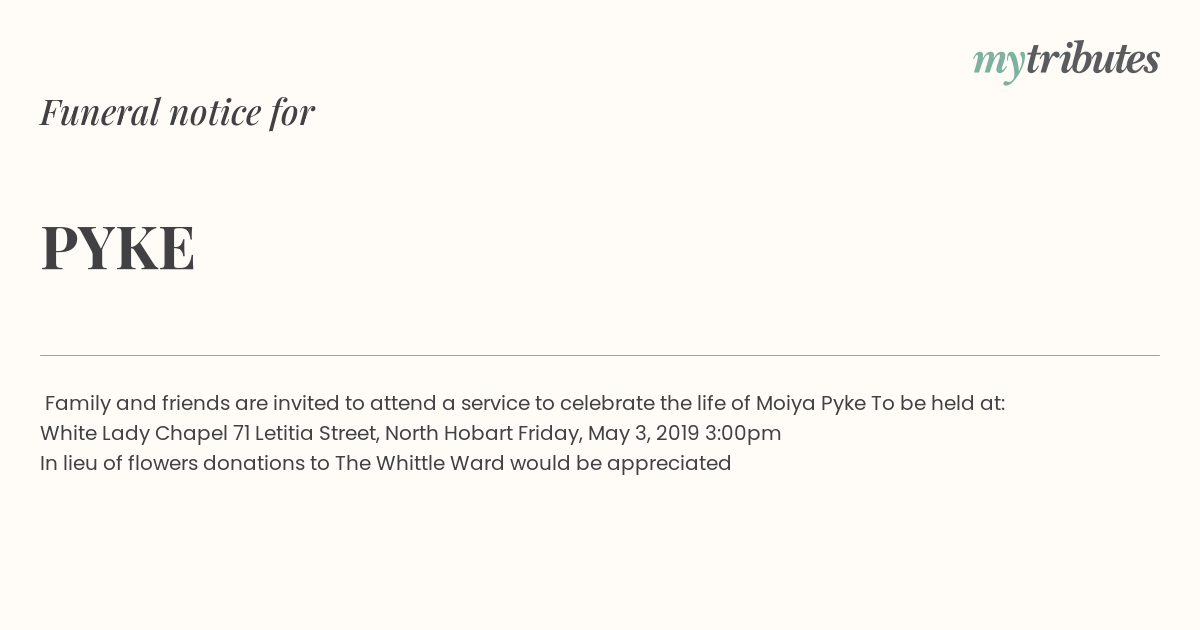
Task: Click the "White Lady Chapel" venue name
Action: (x=134, y=433)
